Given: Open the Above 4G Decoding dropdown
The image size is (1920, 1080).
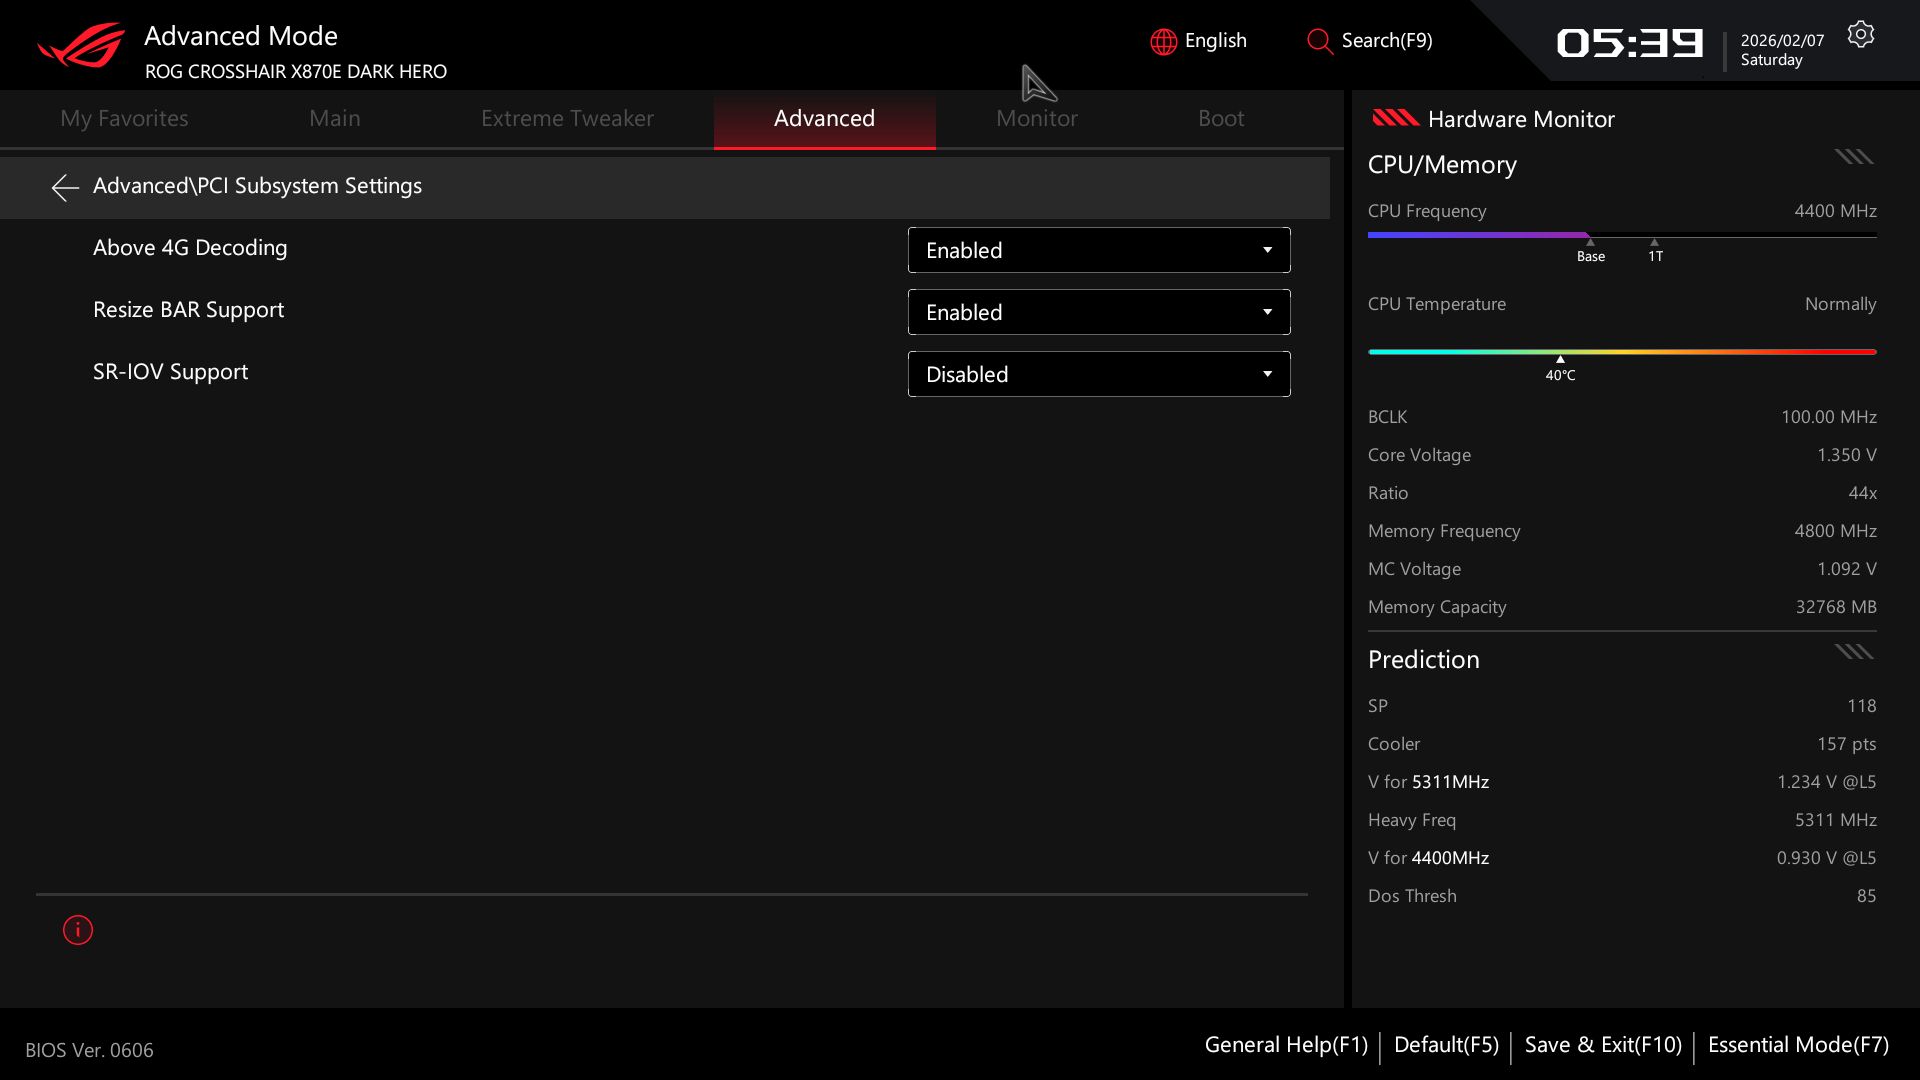Looking at the screenshot, I should (x=1098, y=250).
